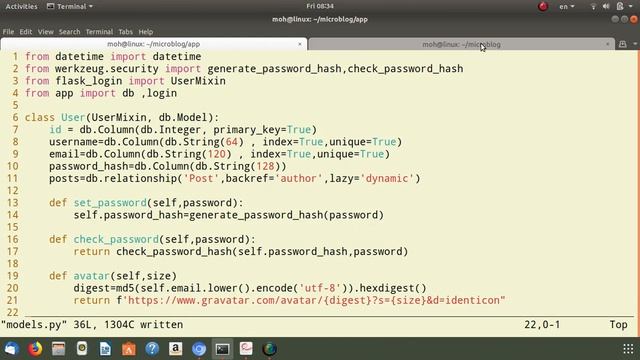Image resolution: width=640 pixels, height=360 pixels.
Task: Click the 'check_password' function name on line 16
Action: click(116, 240)
